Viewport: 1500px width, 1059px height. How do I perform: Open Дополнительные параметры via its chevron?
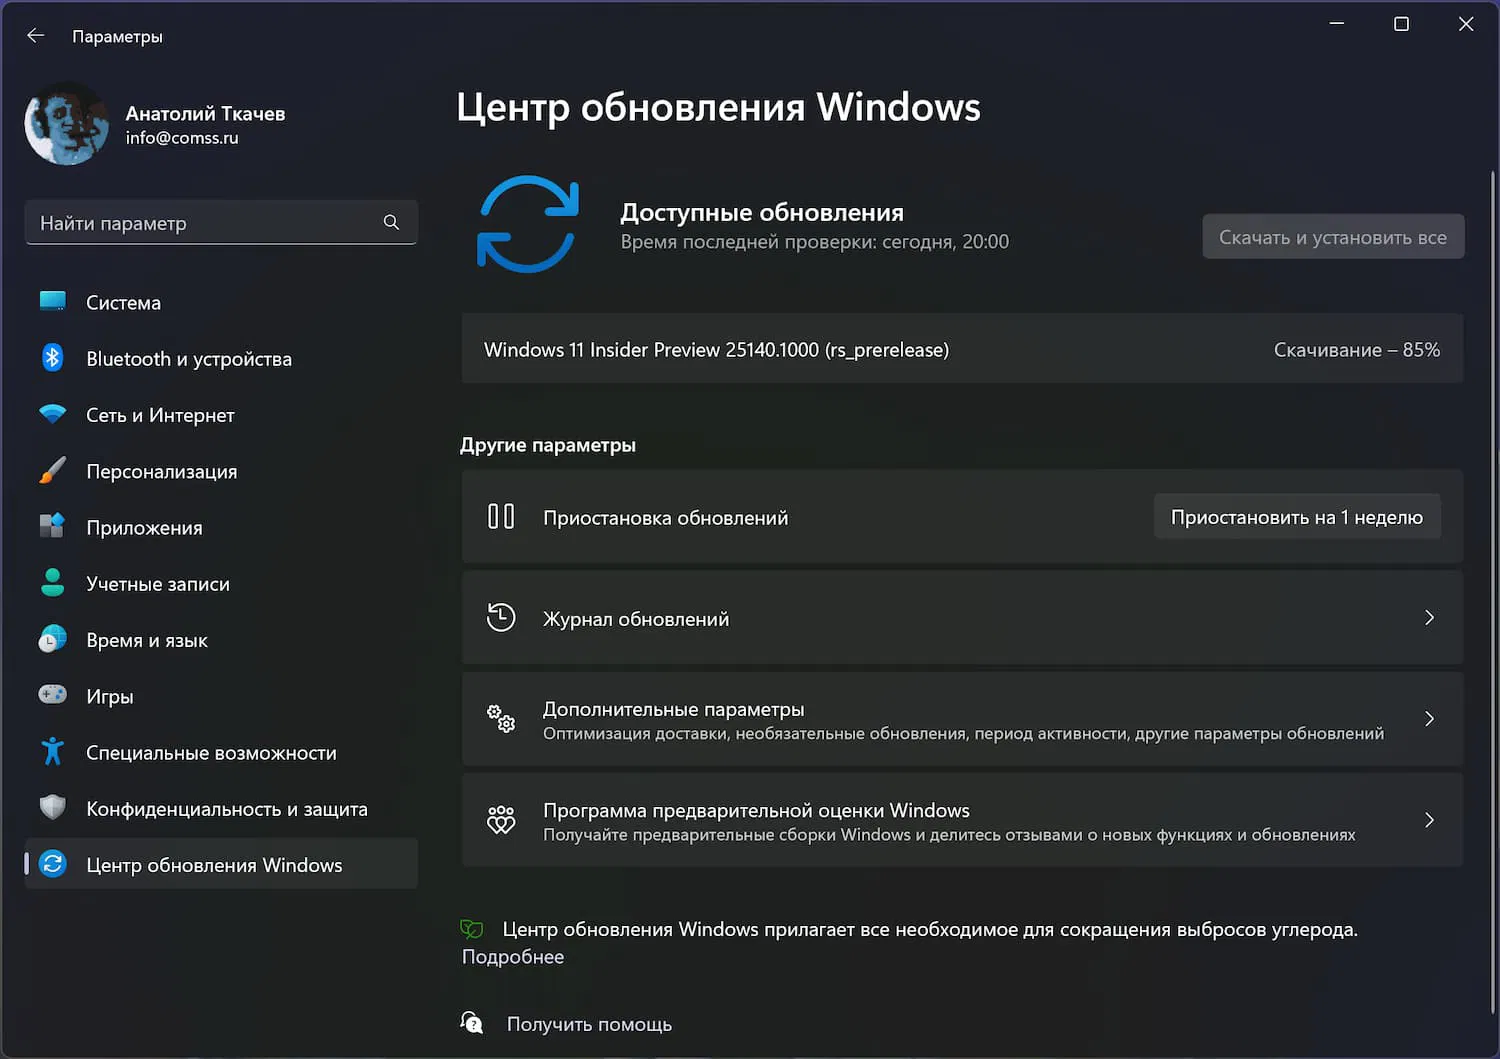(x=1429, y=719)
